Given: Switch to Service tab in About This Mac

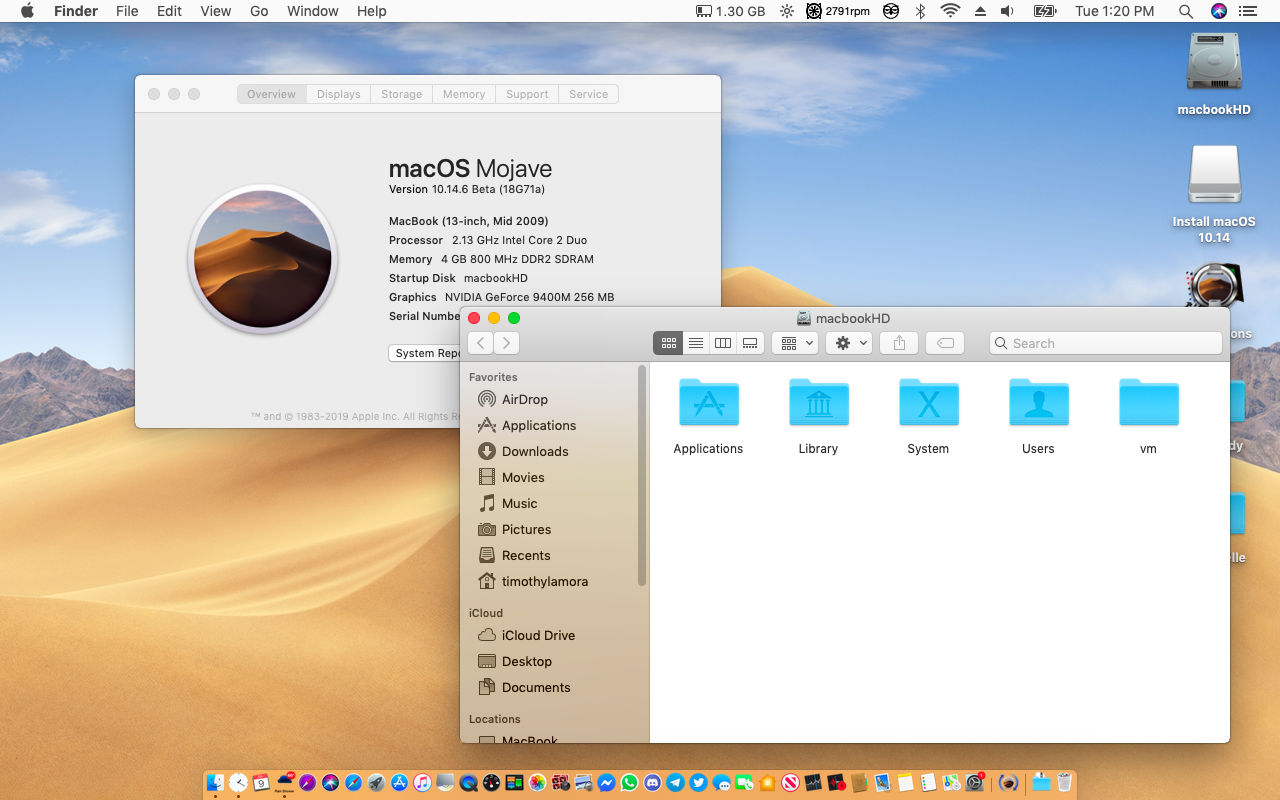Looking at the screenshot, I should 588,94.
